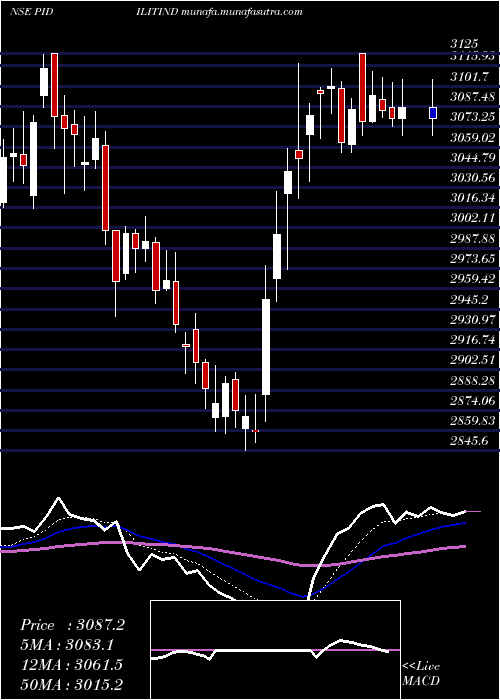Select the 3101.7 price axis label
Viewport: 500px width, 700px height.
click(x=469, y=77)
